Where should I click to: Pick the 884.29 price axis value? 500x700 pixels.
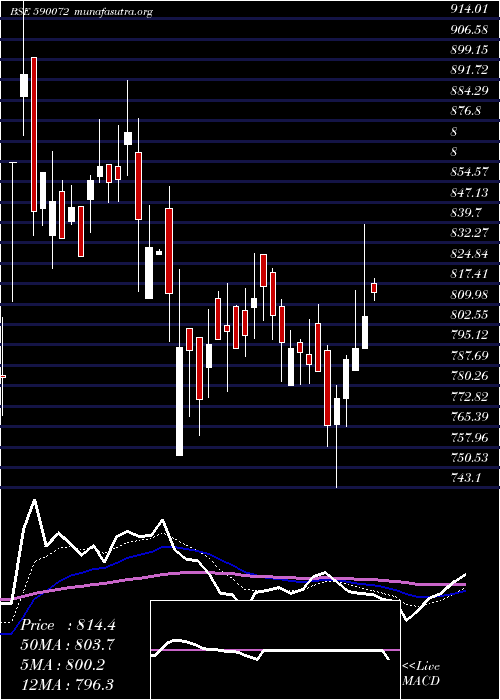pyautogui.click(x=469, y=91)
